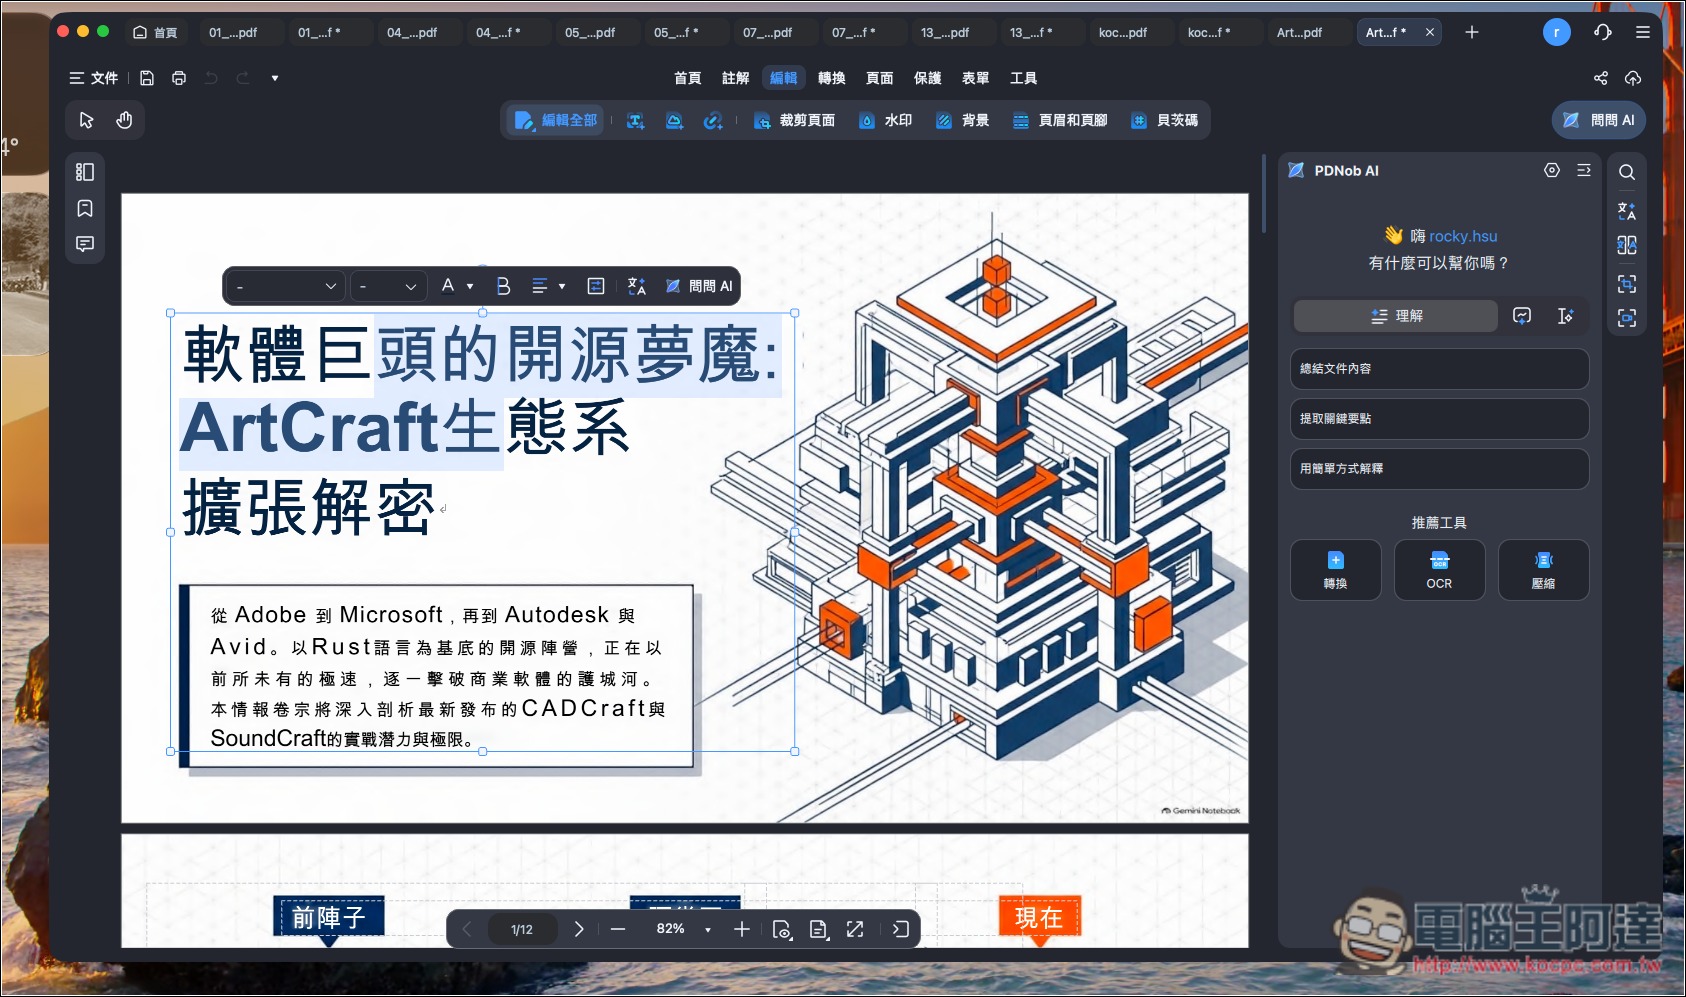
Task: Click the add link tool icon
Action: tap(713, 121)
